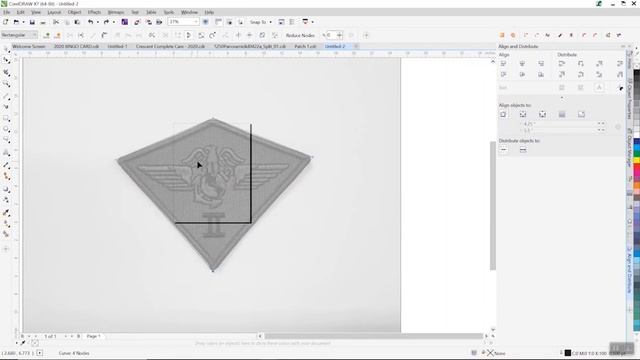Click the Paste icon
This screenshot has height=360, width=640.
click(77, 22)
